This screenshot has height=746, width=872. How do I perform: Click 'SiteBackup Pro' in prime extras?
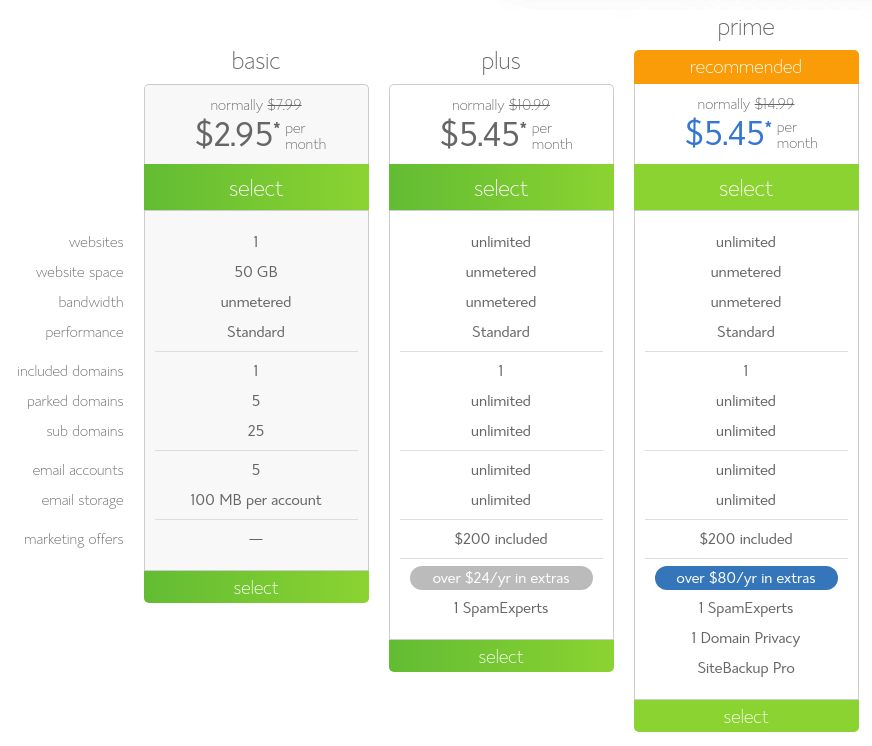click(x=746, y=668)
